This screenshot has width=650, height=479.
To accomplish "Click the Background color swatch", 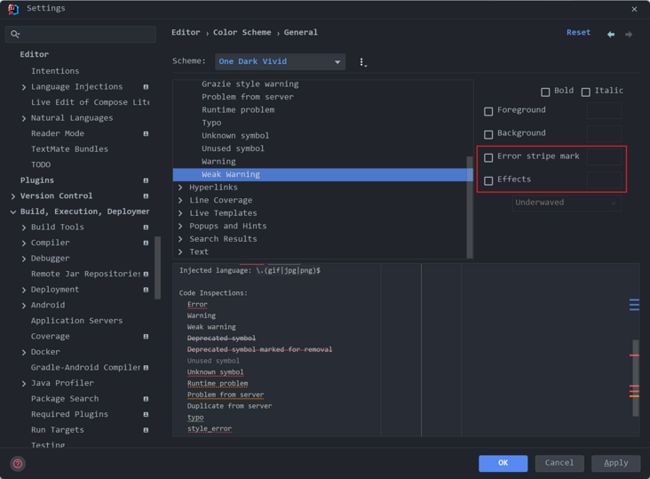I will [x=604, y=133].
